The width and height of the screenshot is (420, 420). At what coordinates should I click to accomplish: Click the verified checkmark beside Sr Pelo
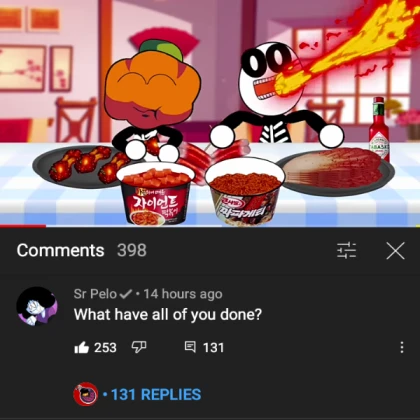click(126, 294)
